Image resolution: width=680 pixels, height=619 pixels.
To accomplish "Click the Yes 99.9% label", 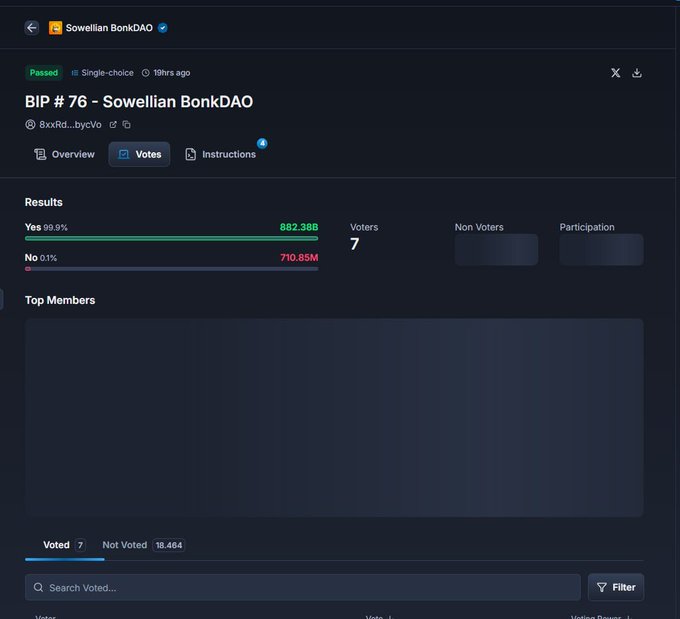I will pos(46,227).
